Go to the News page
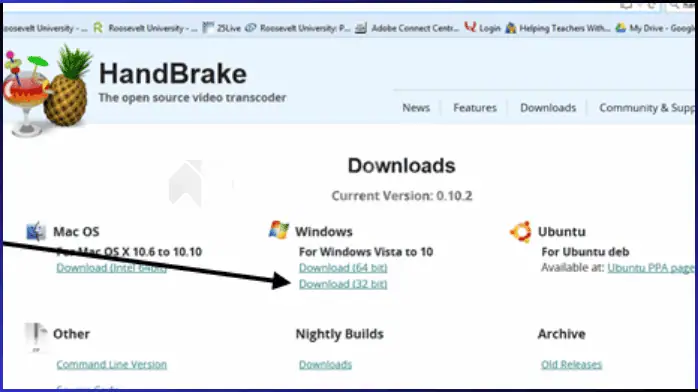698x392 pixels. click(416, 108)
